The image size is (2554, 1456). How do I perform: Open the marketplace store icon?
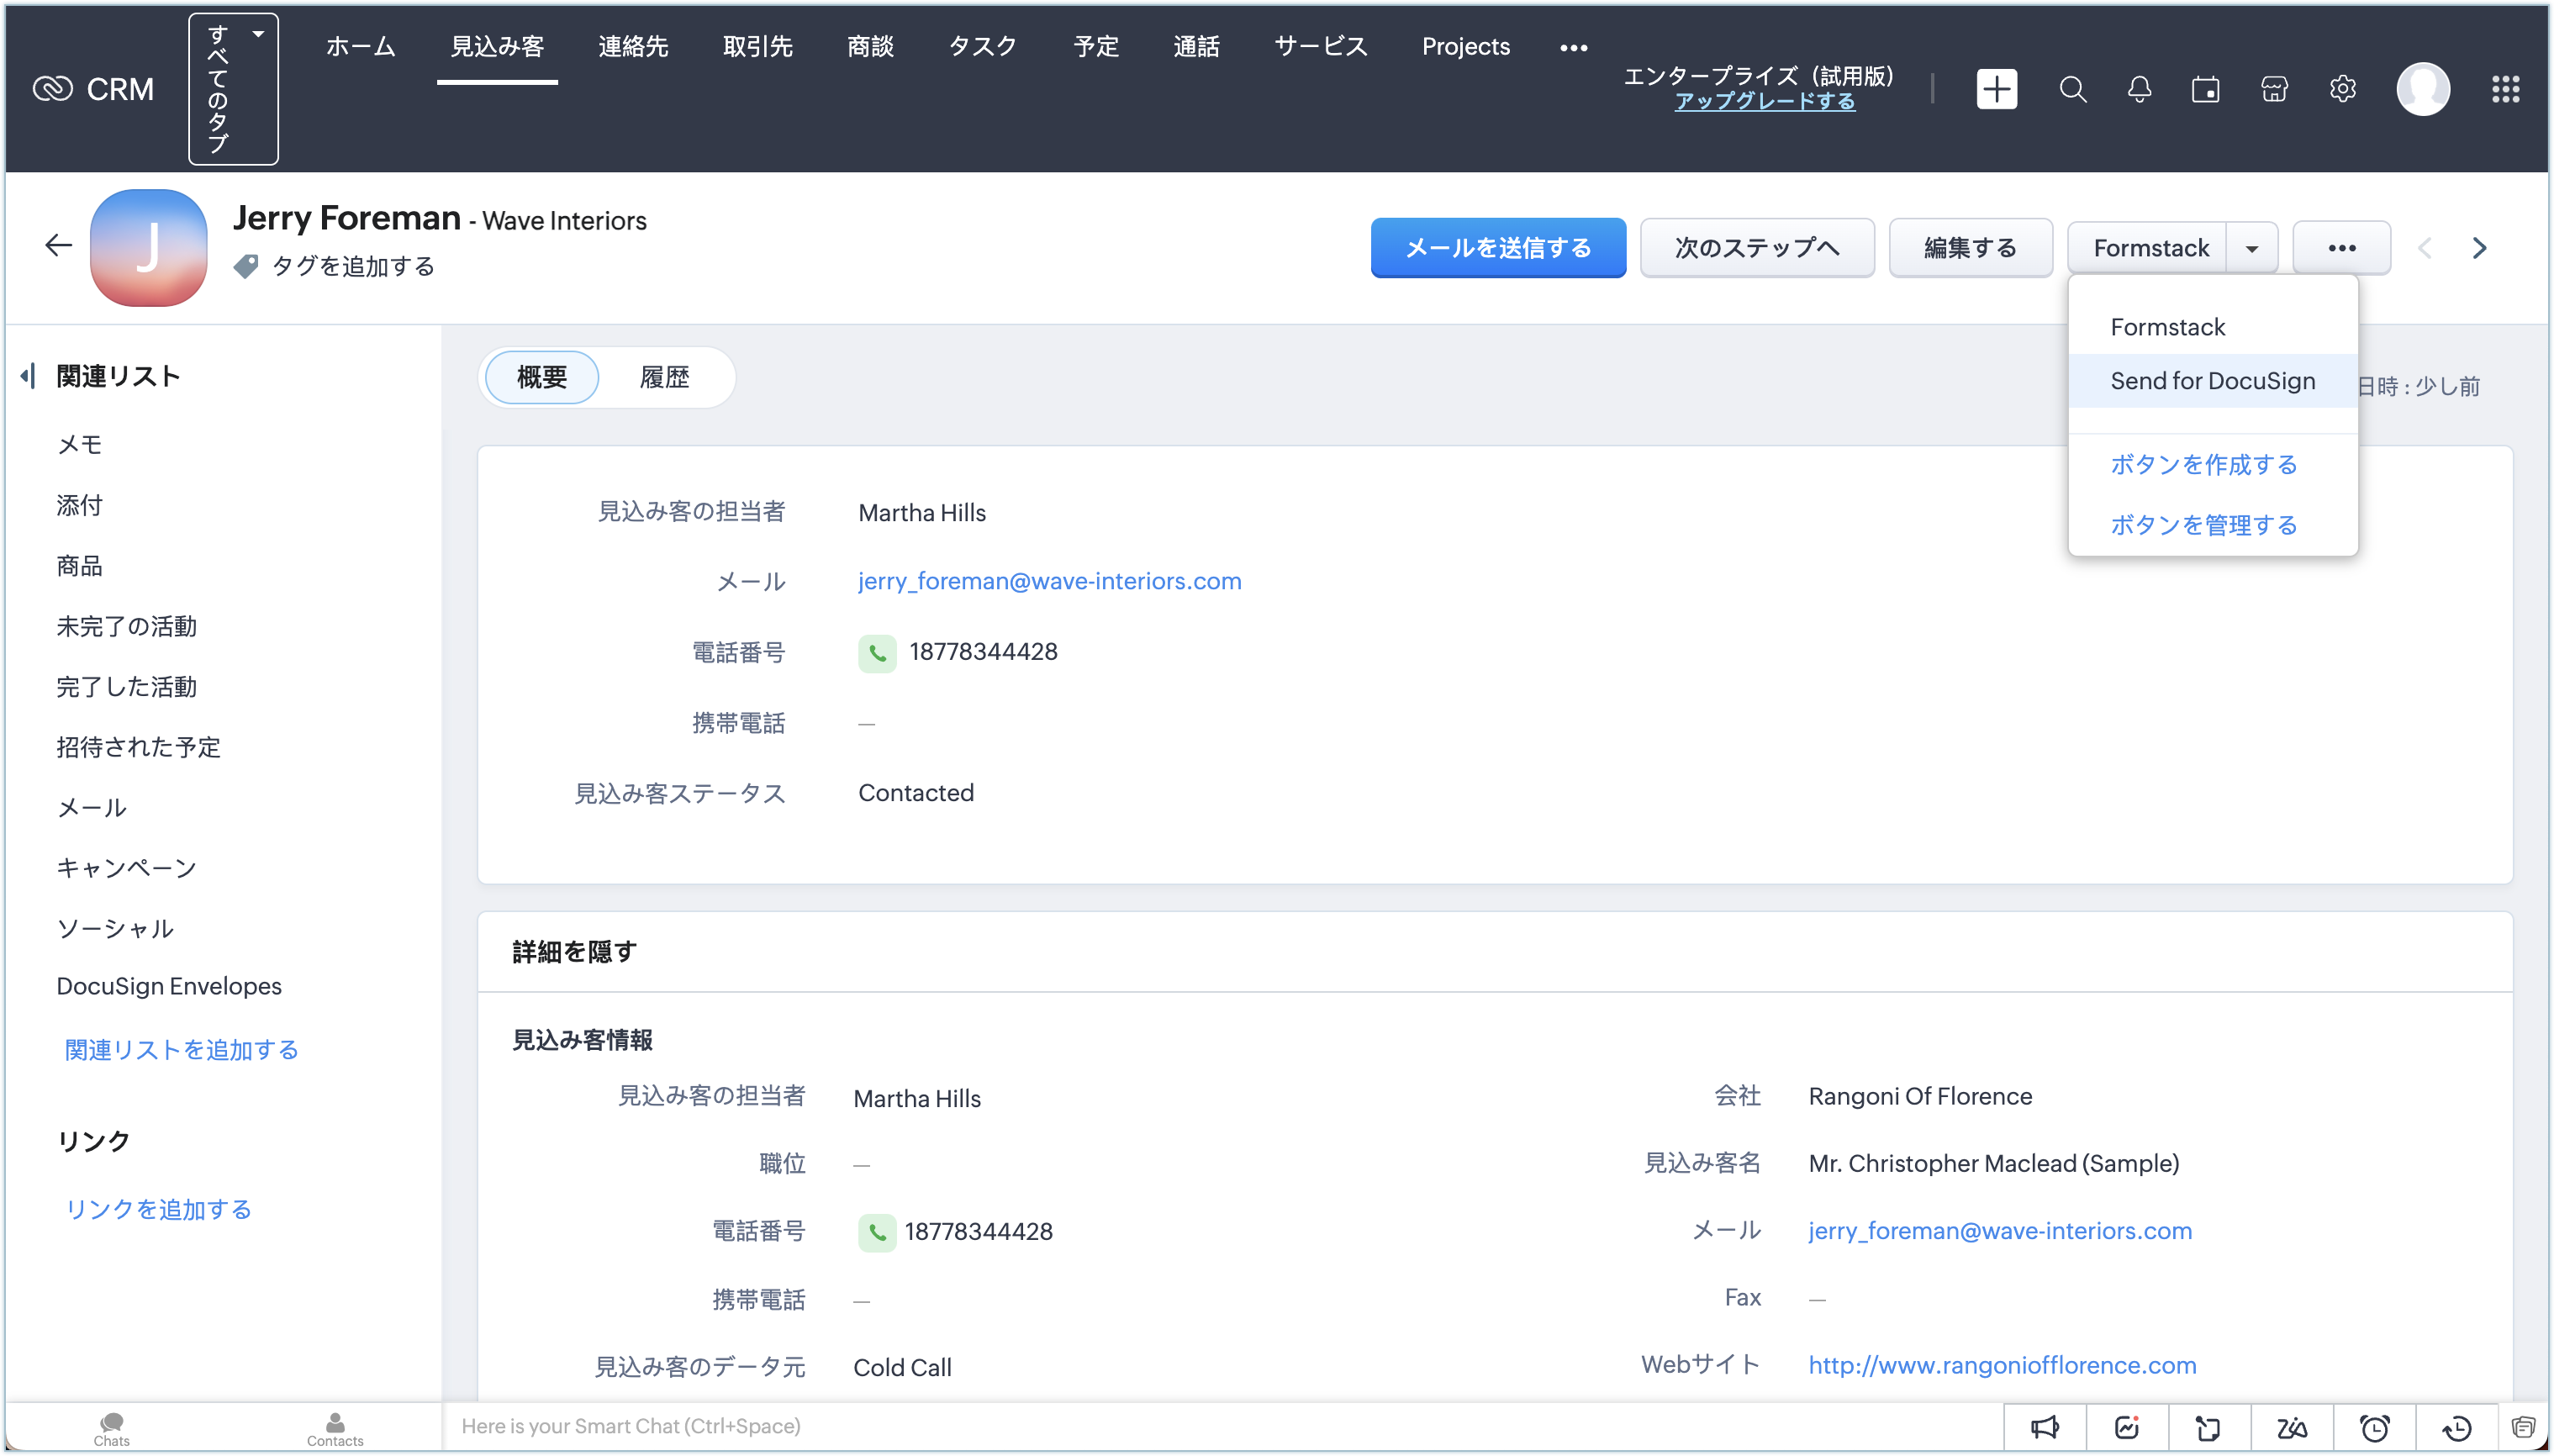tap(2274, 89)
